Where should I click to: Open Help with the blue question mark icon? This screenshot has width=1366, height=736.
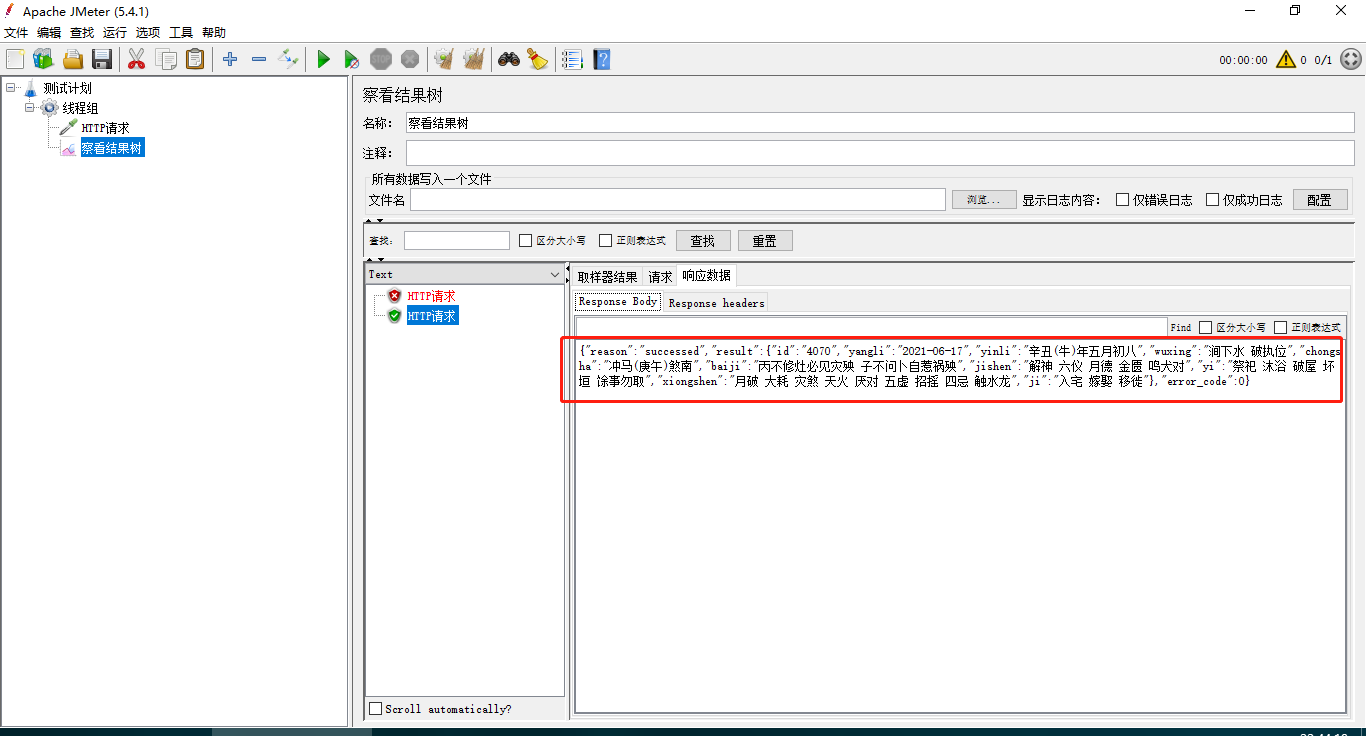601,59
